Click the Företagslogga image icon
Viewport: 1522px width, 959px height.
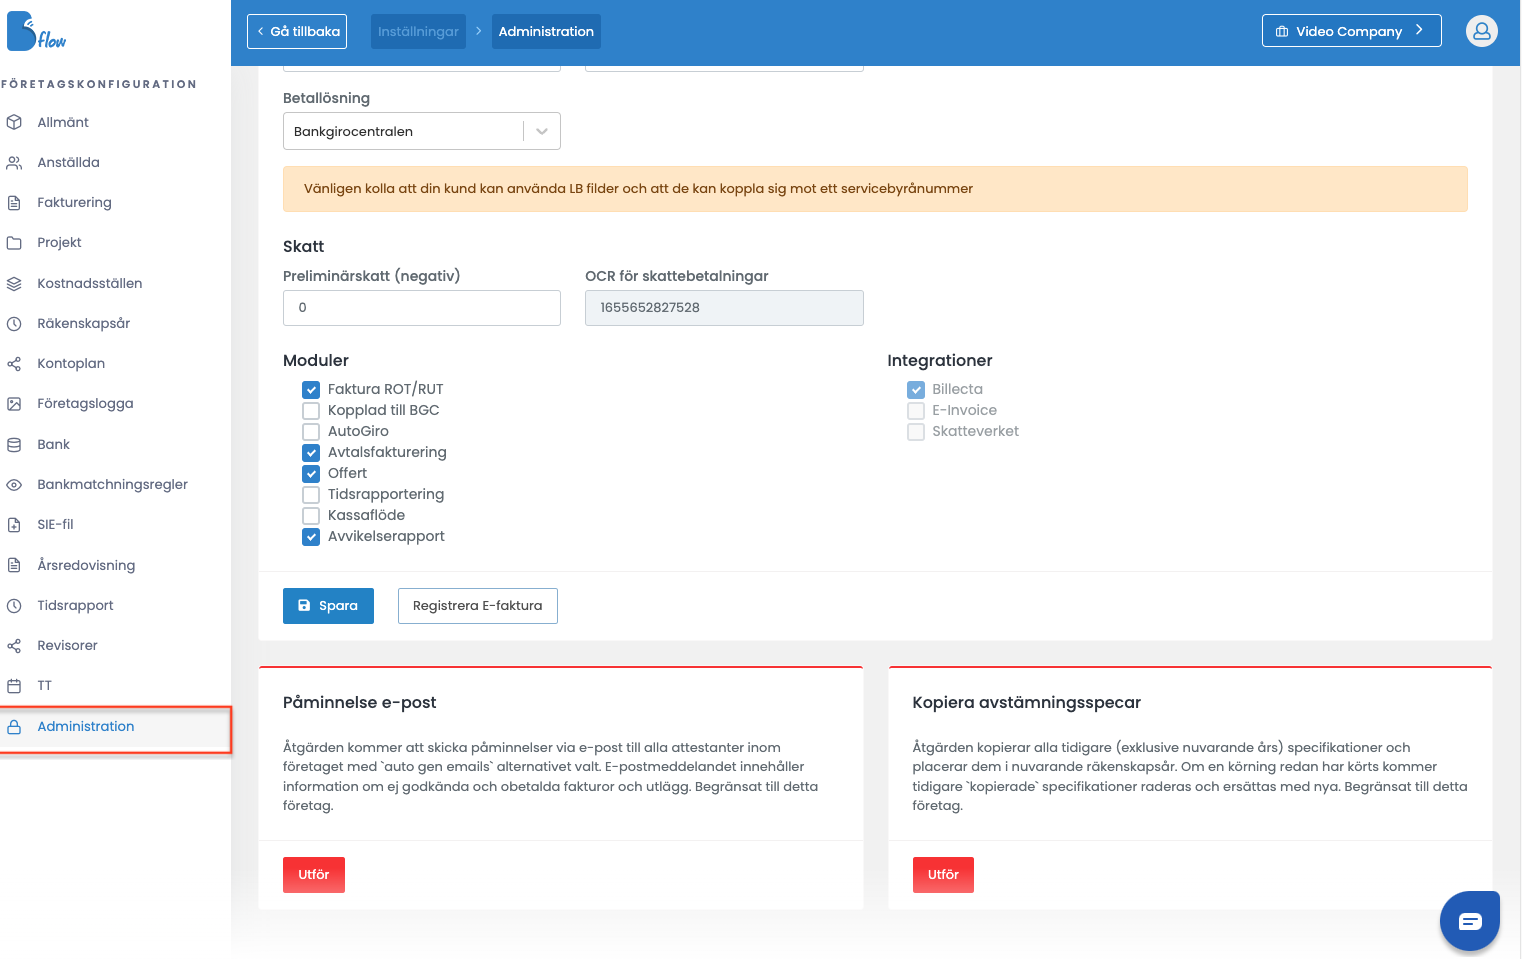click(14, 404)
